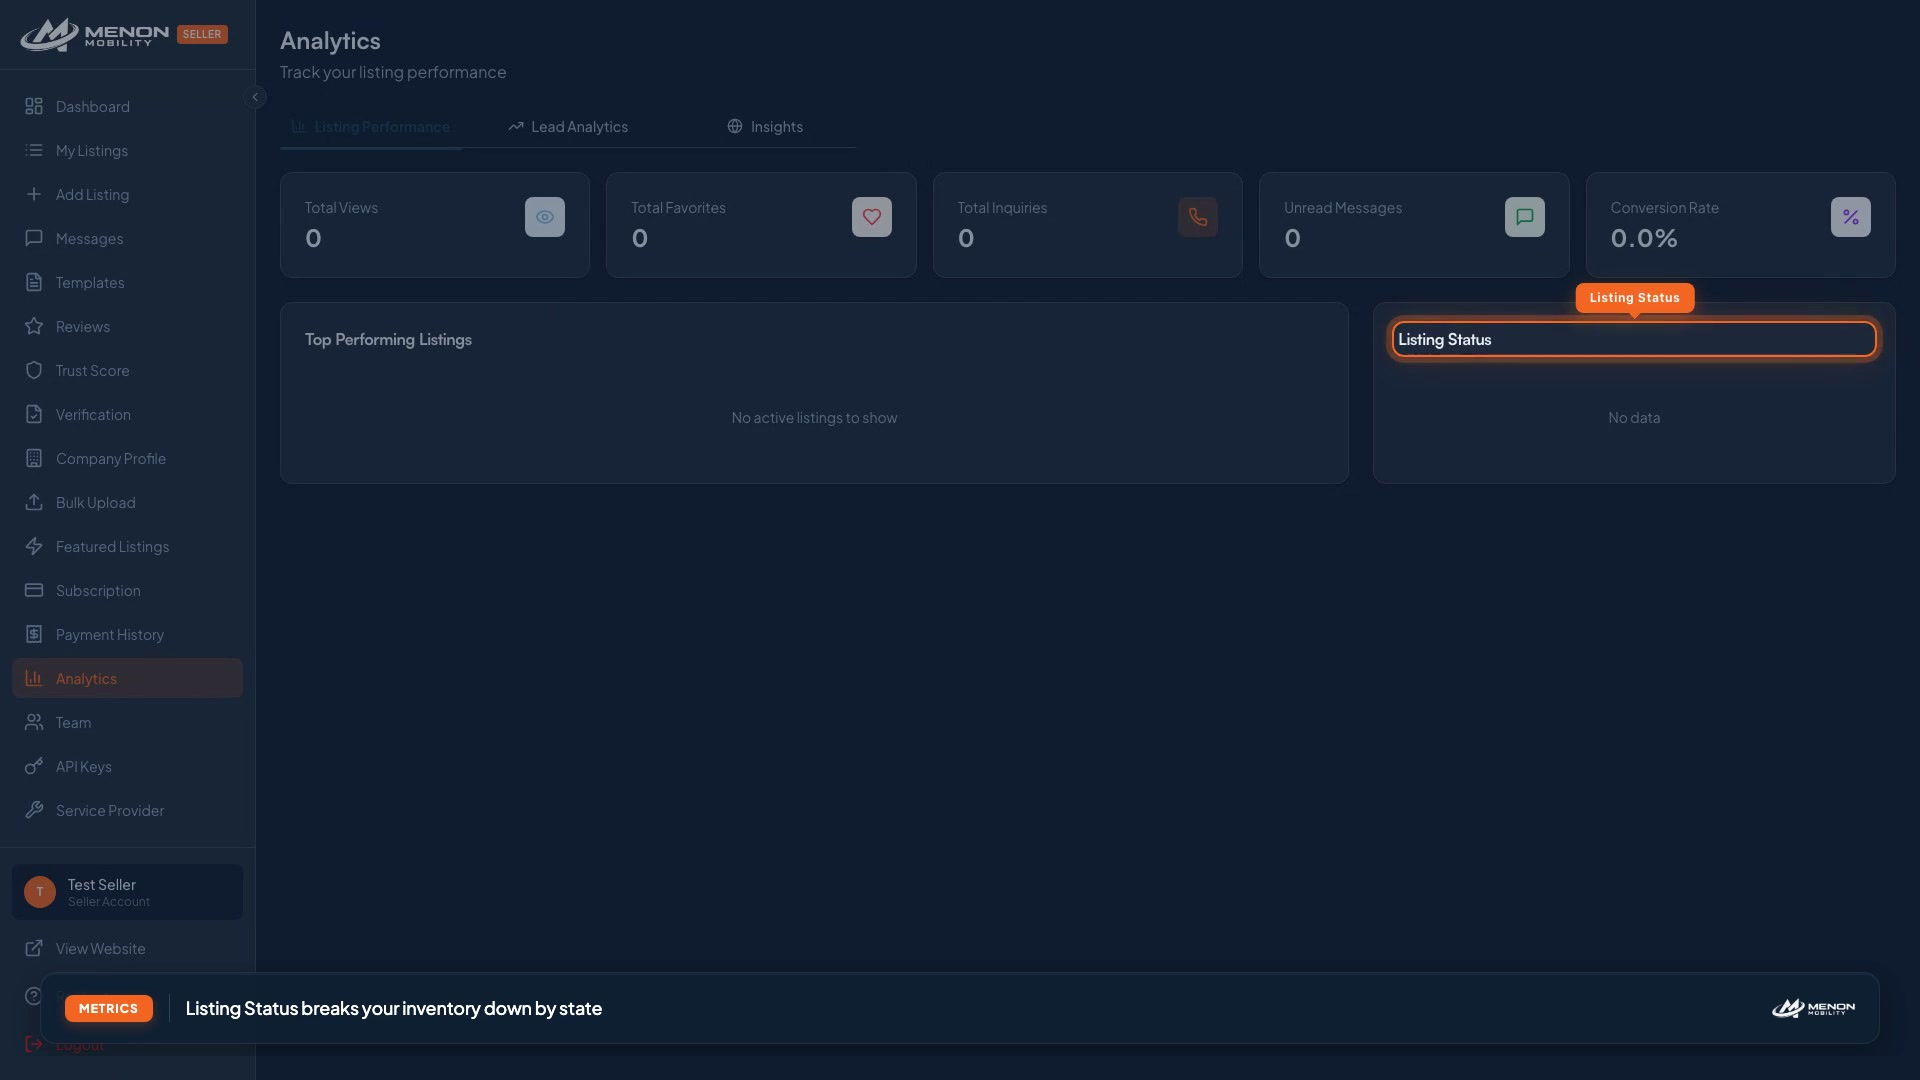Switch to the Insights tab
This screenshot has width=1920, height=1080.
(x=765, y=127)
